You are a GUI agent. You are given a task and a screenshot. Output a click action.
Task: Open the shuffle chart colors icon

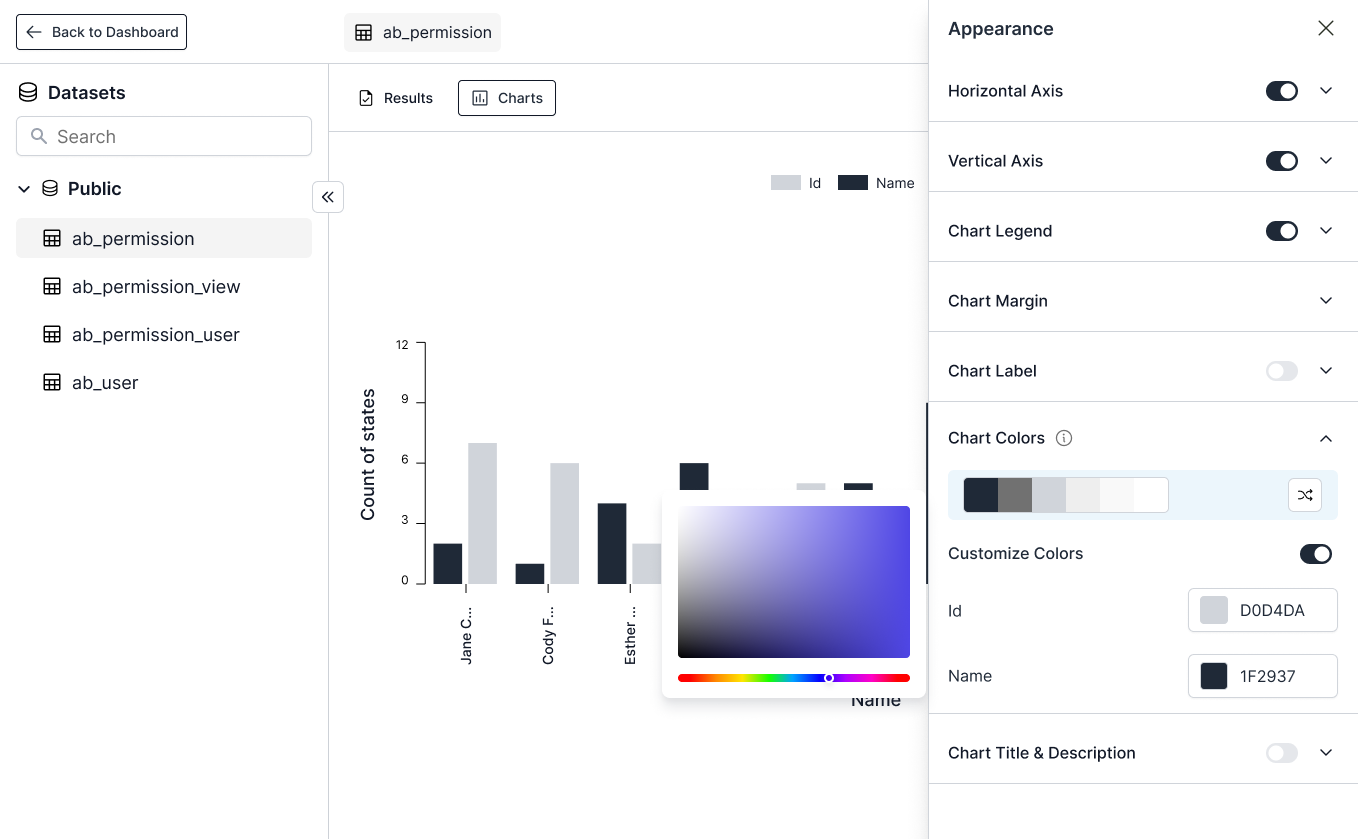tap(1305, 495)
